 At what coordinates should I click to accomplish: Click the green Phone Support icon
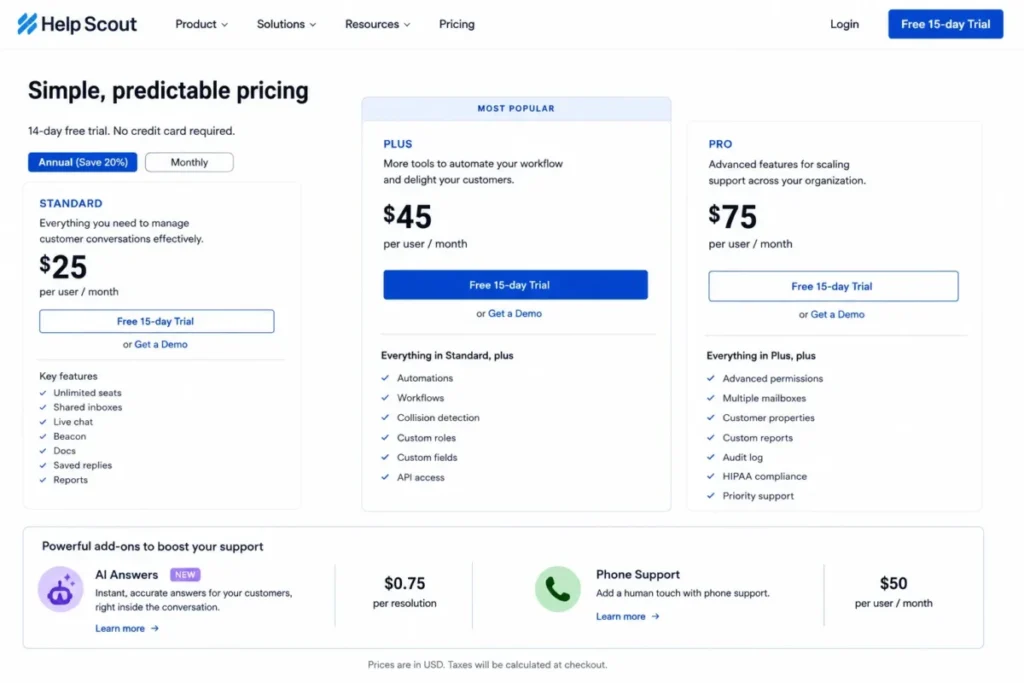(558, 589)
